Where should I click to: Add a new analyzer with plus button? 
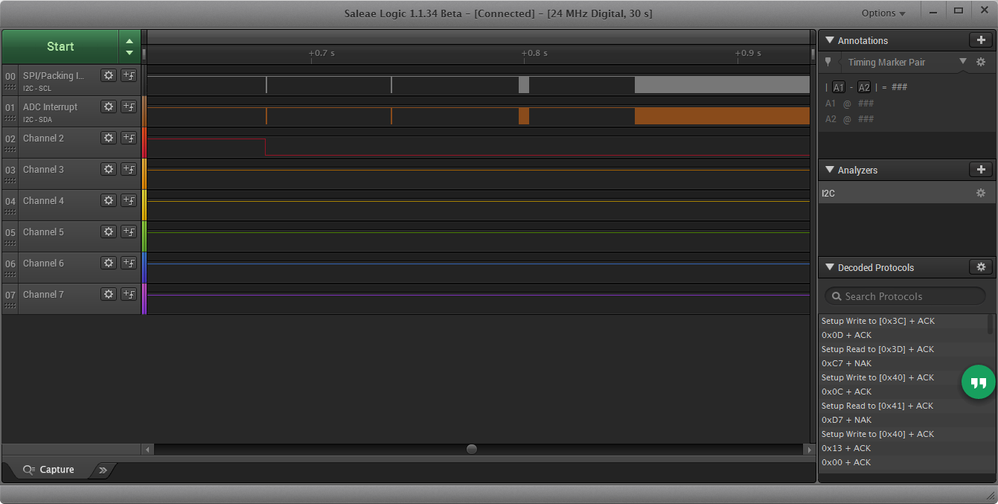981,169
